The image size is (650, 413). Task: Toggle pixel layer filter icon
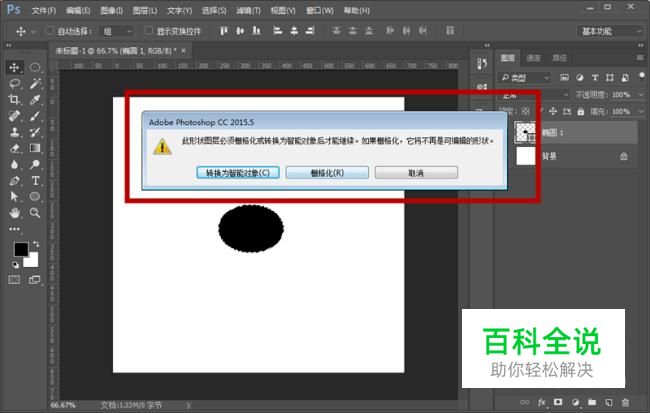click(564, 77)
